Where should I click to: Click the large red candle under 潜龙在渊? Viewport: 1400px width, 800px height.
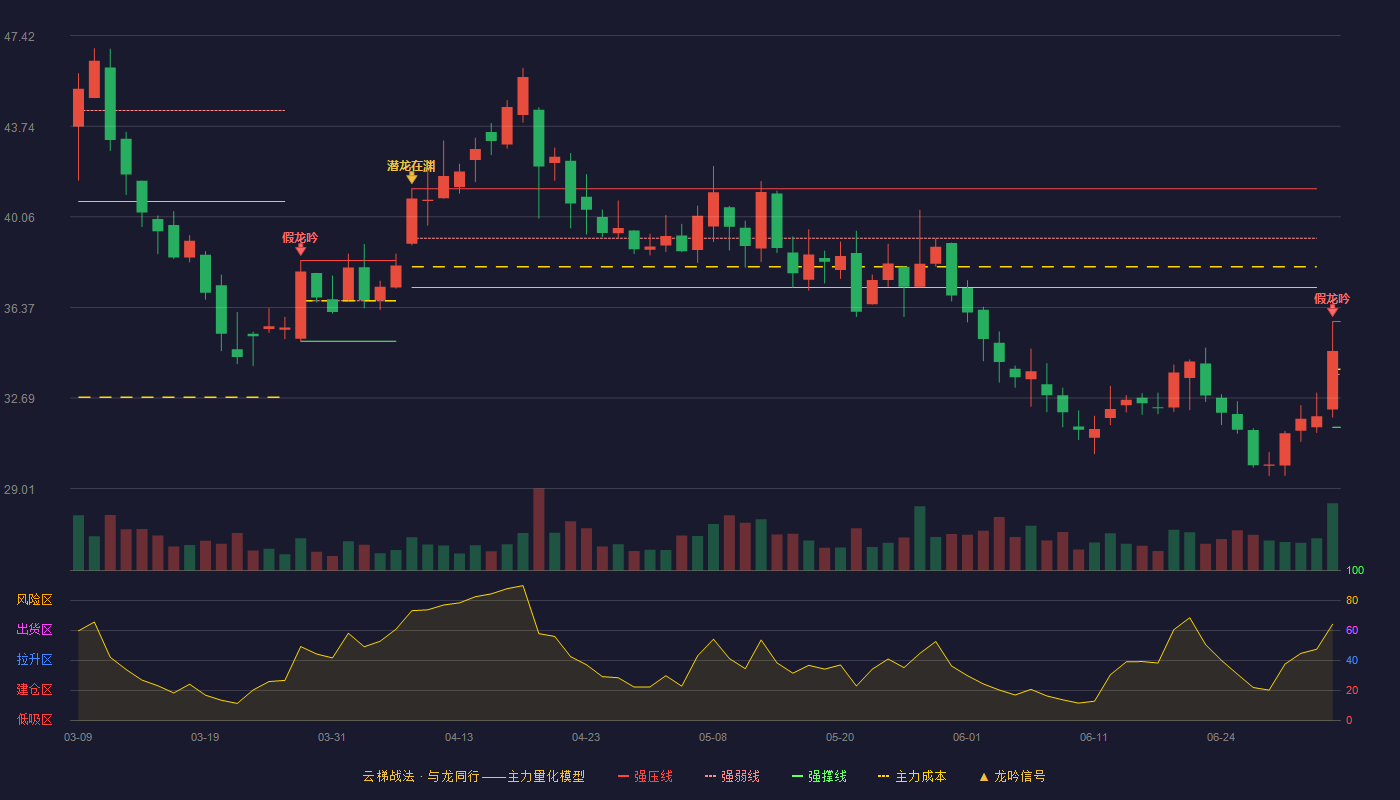(x=412, y=220)
